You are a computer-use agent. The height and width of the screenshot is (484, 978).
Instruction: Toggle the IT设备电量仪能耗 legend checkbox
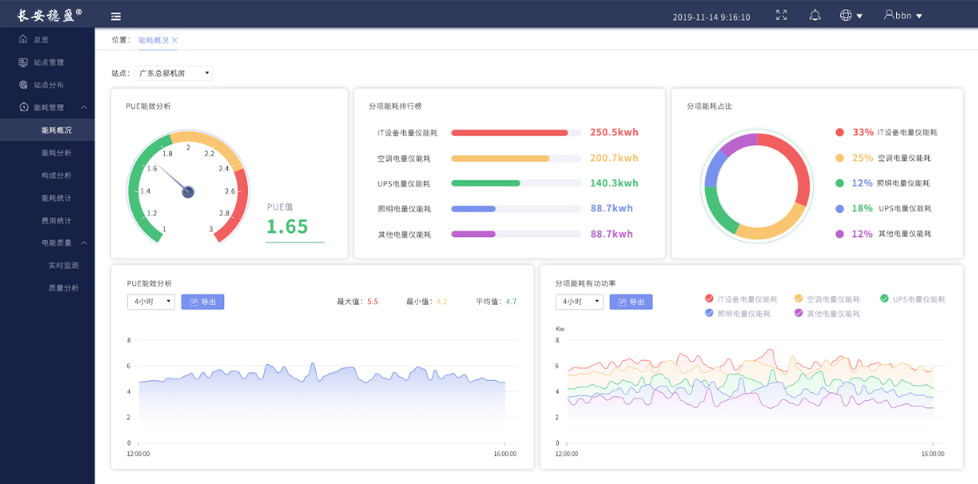coord(709,298)
